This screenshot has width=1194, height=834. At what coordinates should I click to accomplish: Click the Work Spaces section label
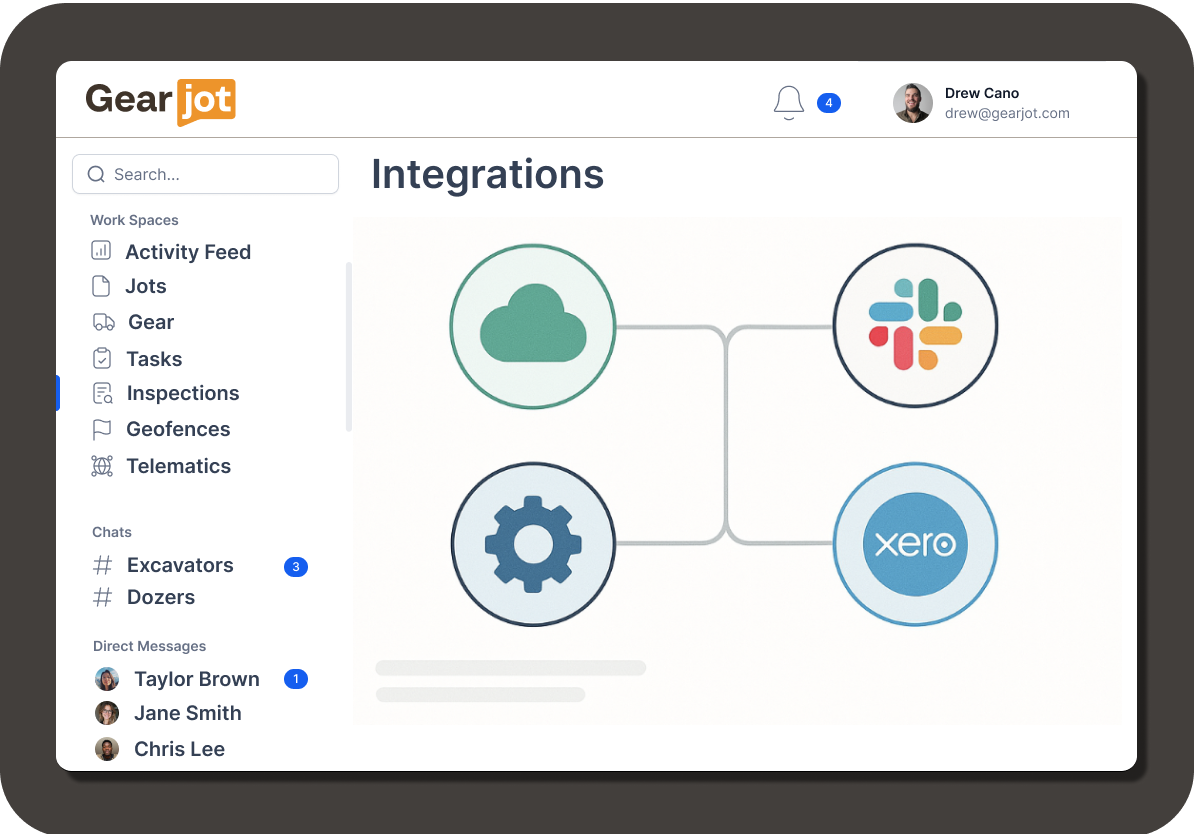pyautogui.click(x=134, y=220)
